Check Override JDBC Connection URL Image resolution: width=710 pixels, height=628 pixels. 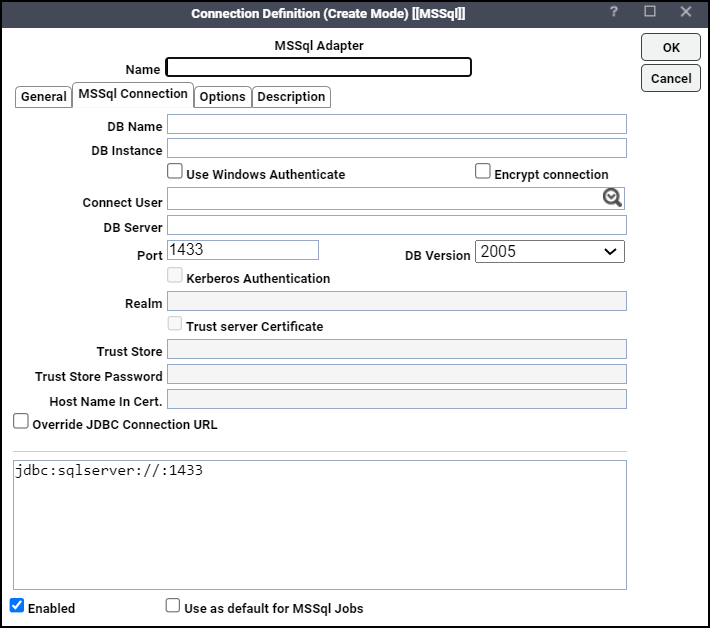(x=21, y=421)
